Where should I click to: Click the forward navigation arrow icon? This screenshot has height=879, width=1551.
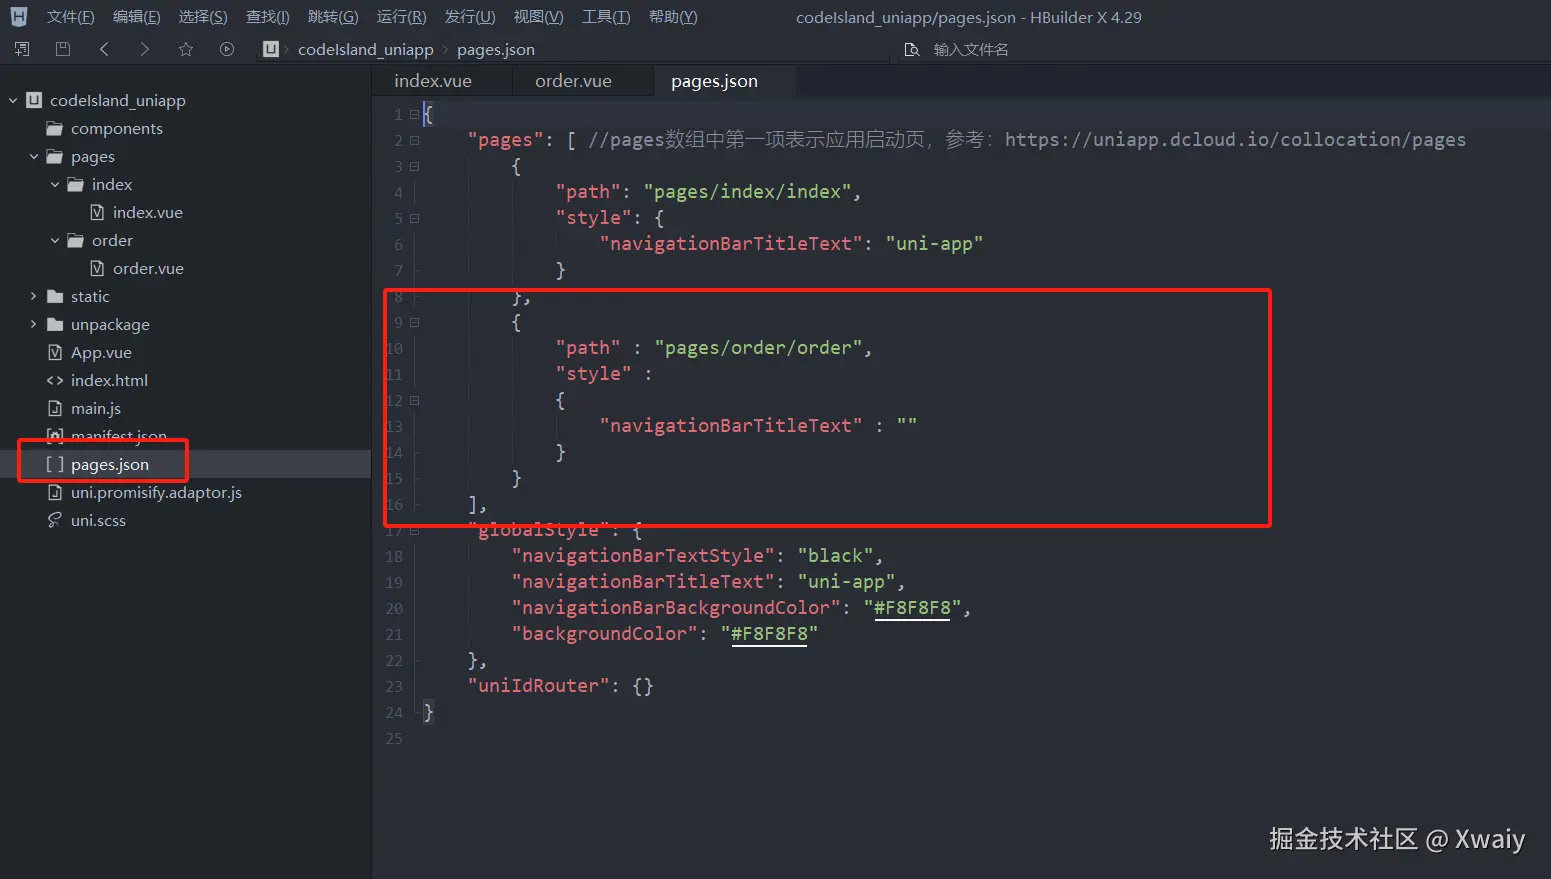pos(145,48)
